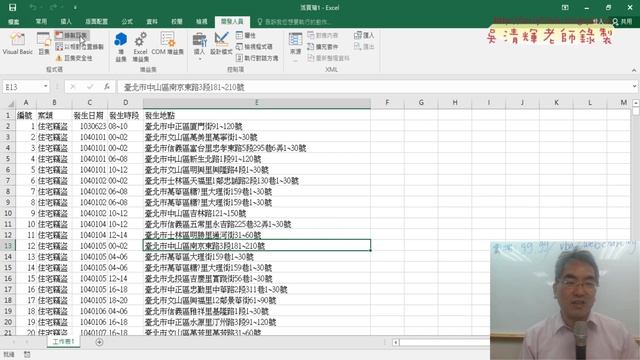
Task: Open the Visual Basic editor
Action: click(x=18, y=44)
